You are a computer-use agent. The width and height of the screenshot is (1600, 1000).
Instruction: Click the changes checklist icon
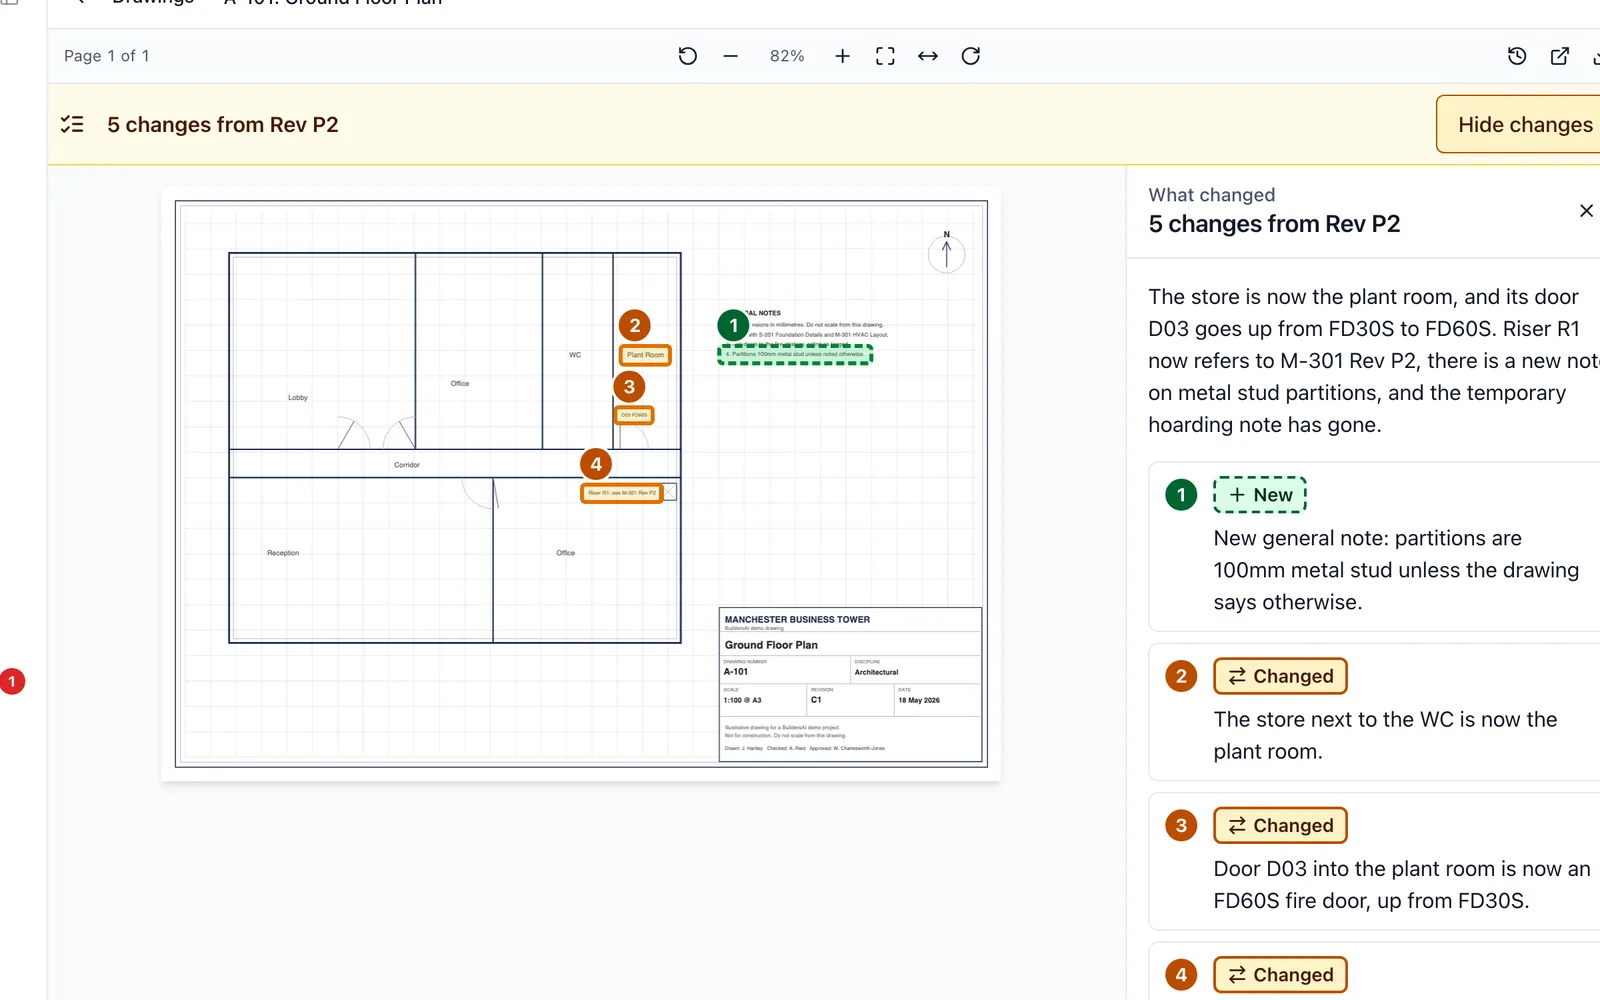tap(72, 124)
